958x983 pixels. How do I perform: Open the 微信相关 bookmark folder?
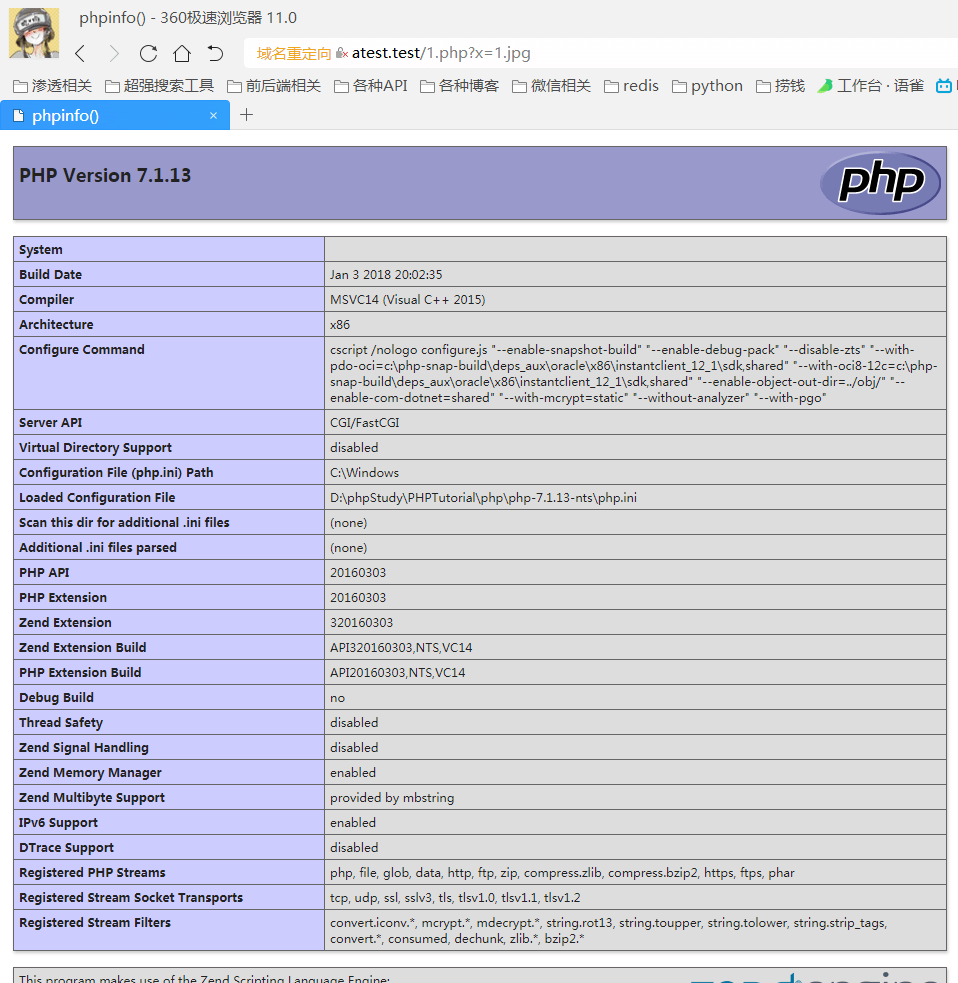(x=552, y=86)
